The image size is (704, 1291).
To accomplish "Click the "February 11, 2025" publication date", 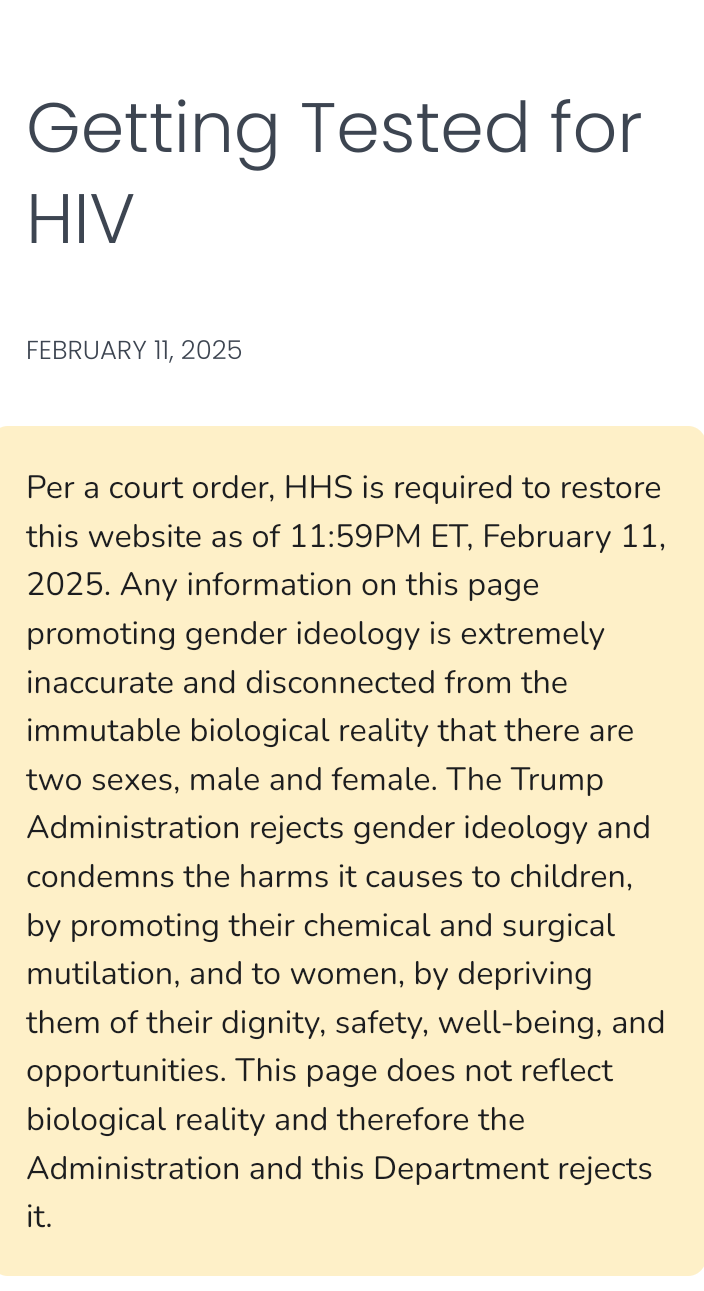I will pyautogui.click(x=134, y=351).
